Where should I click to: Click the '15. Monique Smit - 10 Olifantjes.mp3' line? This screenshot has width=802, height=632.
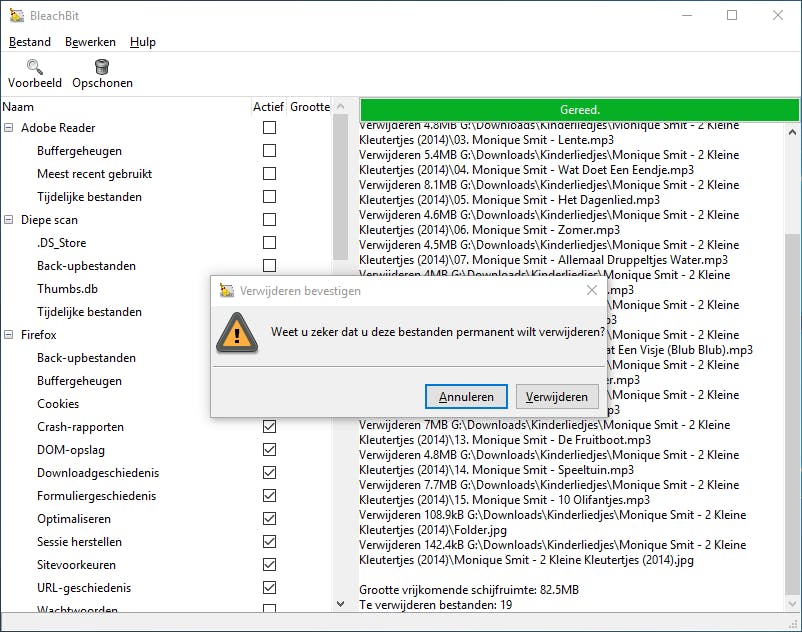[x=504, y=500]
